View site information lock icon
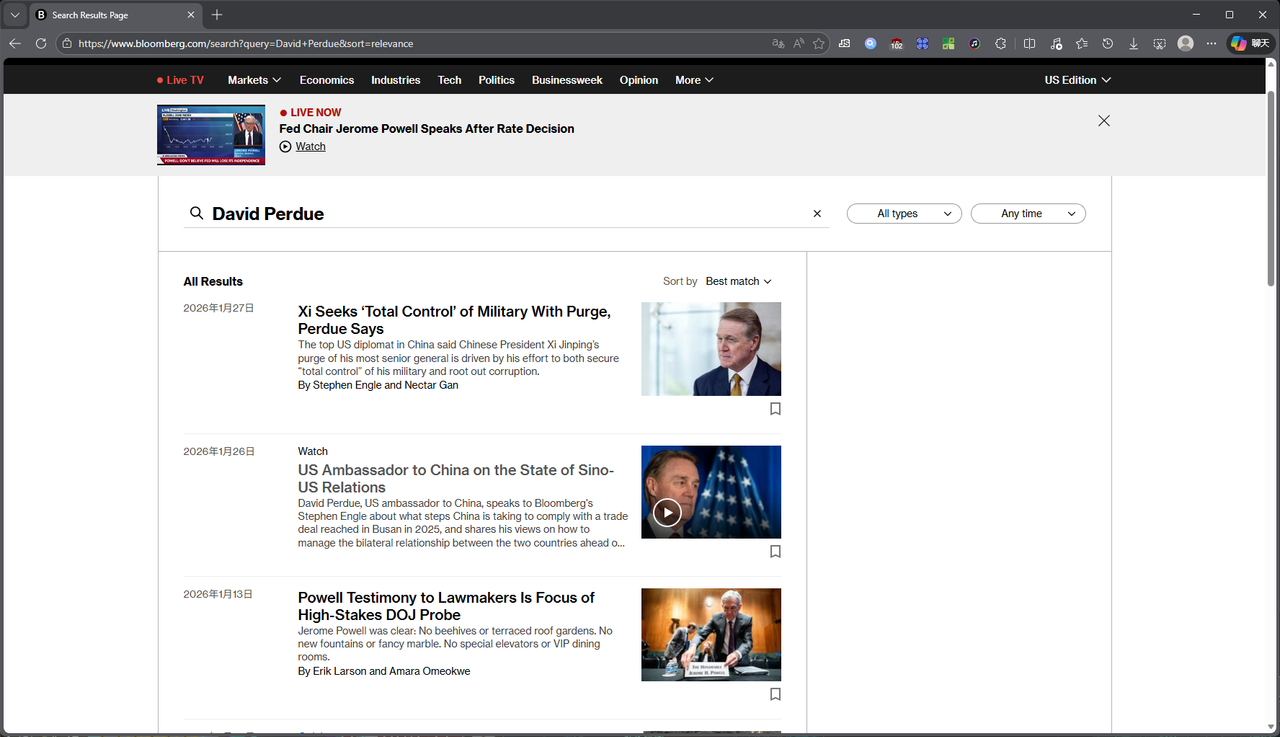 67,43
